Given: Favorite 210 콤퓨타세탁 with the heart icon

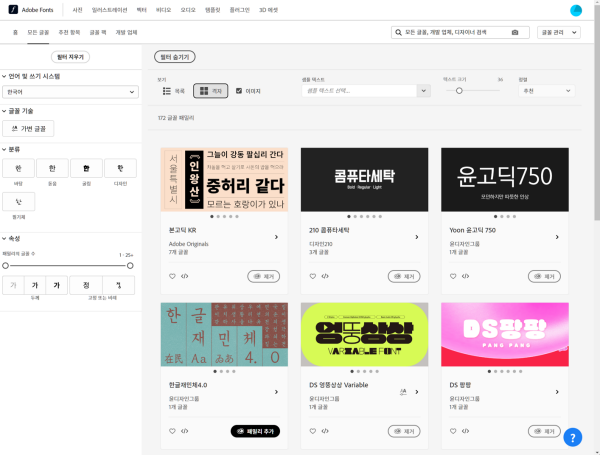Looking at the screenshot, I should click(313, 276).
